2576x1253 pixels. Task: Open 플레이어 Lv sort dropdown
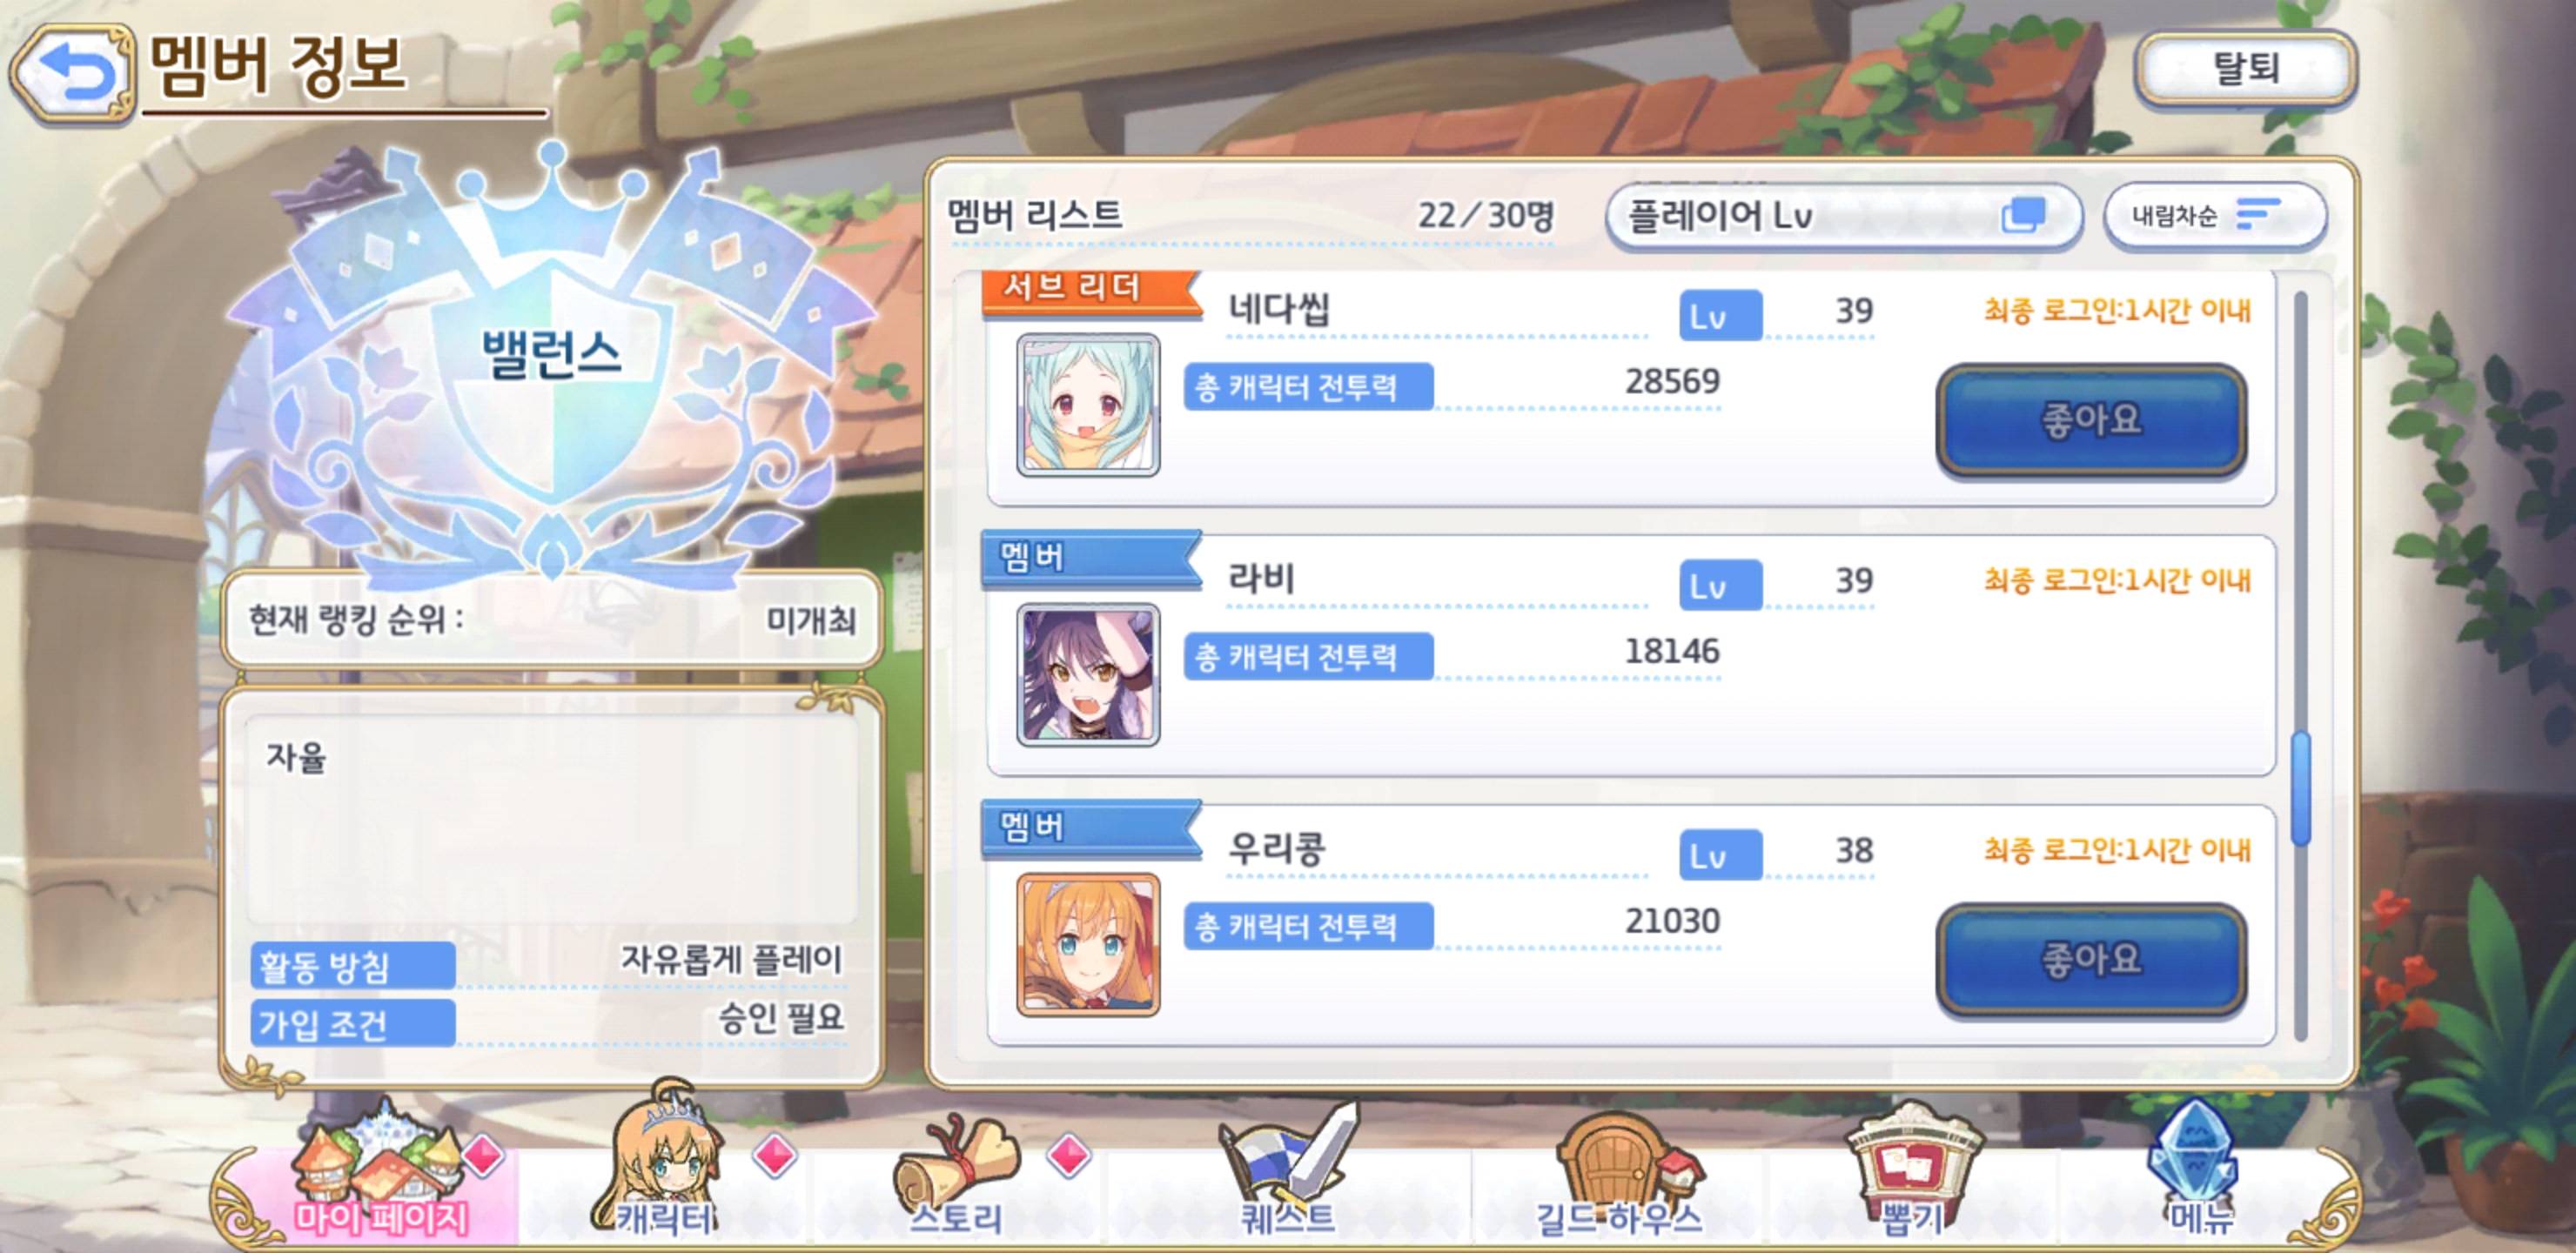(x=1843, y=215)
